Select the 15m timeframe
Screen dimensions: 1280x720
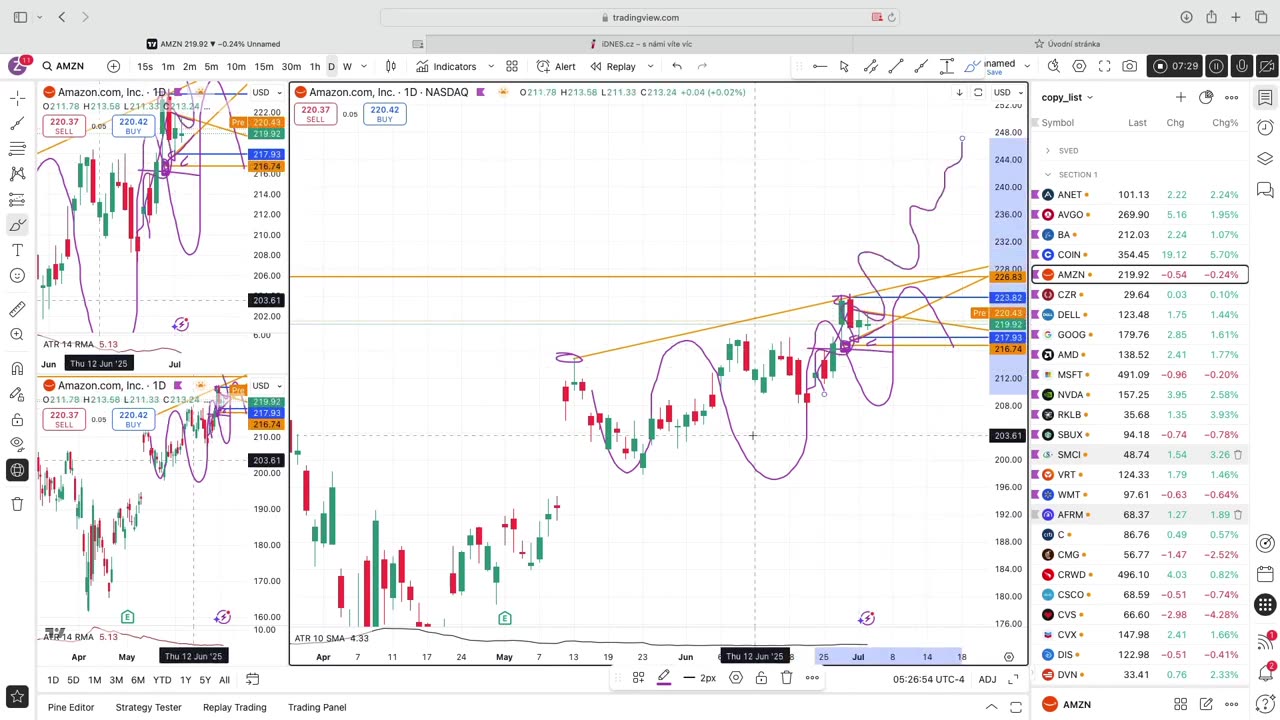263,66
